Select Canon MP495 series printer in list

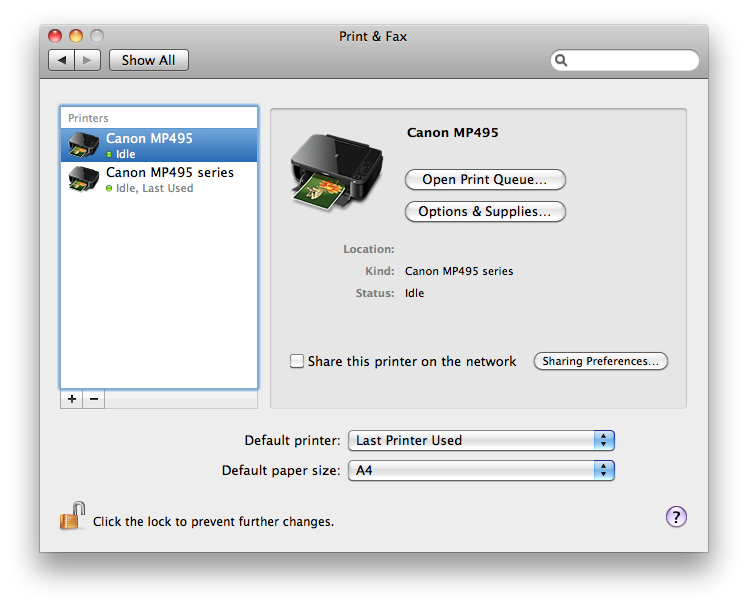(159, 179)
